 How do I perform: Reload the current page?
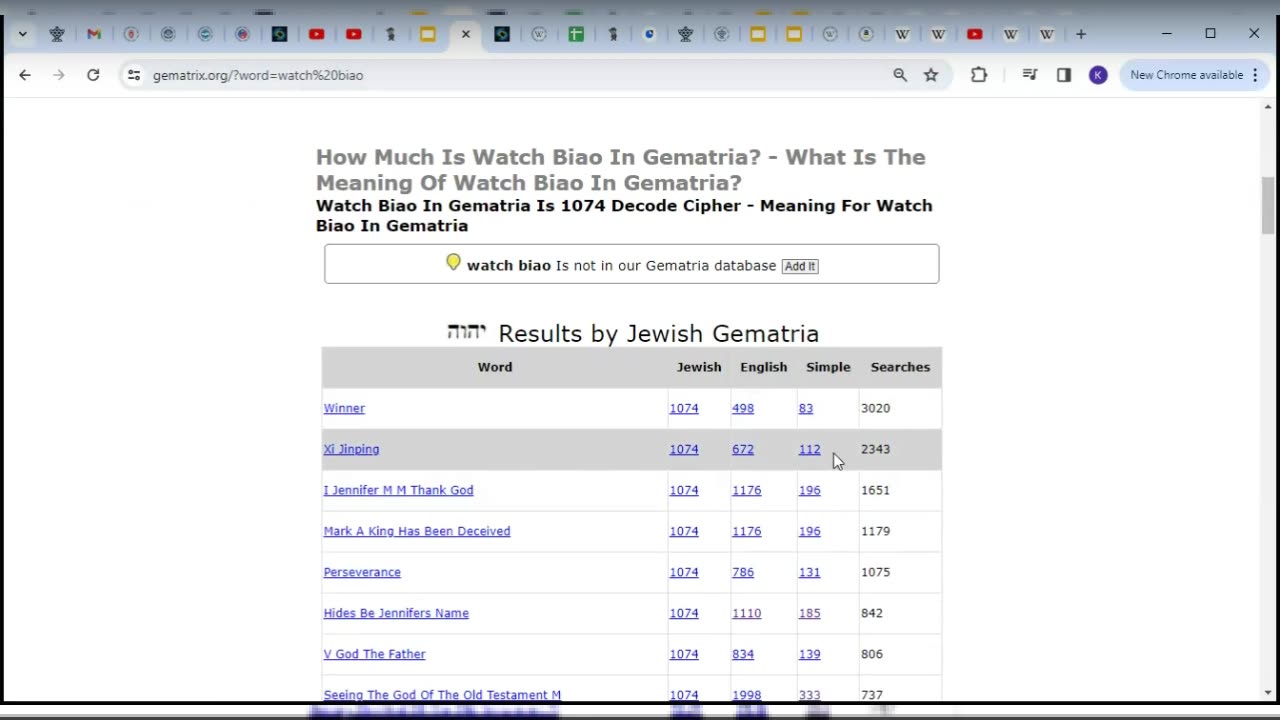coord(93,75)
